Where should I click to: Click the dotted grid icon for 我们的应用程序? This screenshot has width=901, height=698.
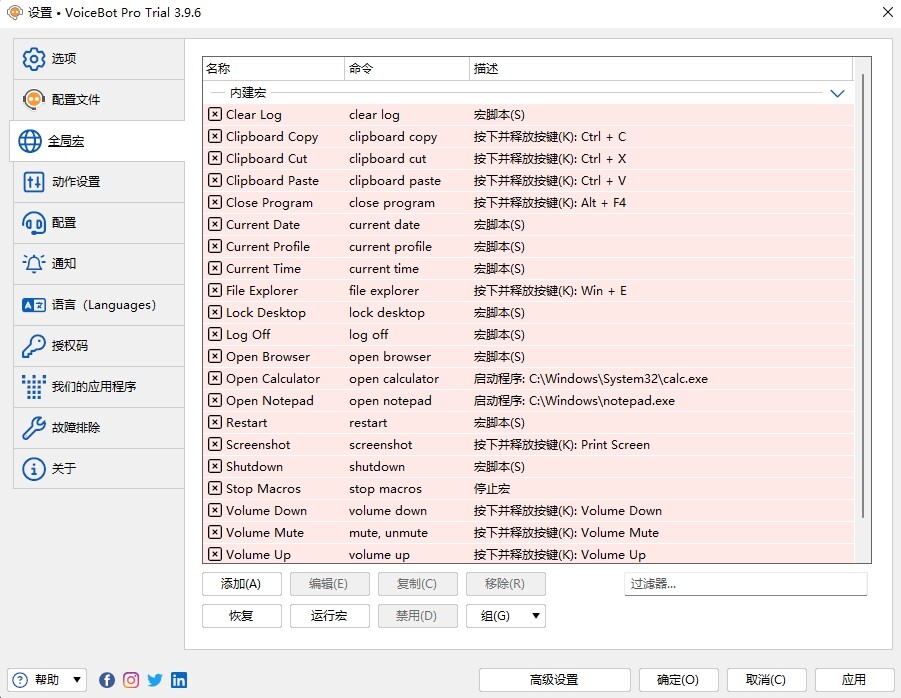click(x=33, y=387)
